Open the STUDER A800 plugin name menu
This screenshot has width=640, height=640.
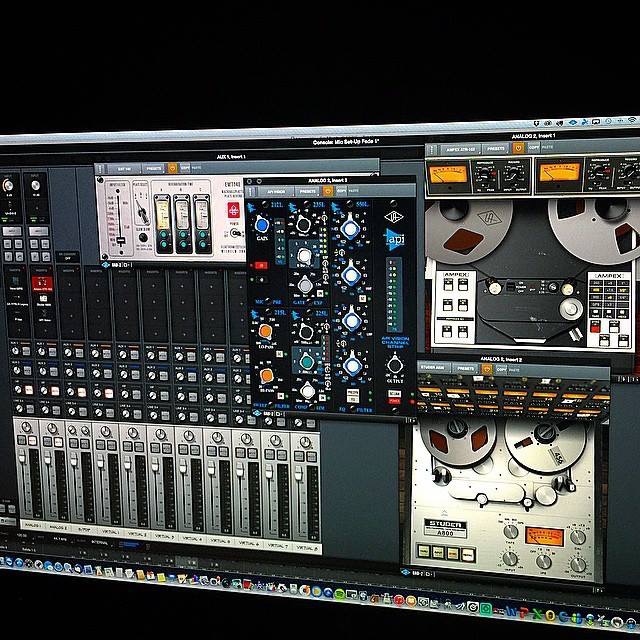(x=433, y=368)
